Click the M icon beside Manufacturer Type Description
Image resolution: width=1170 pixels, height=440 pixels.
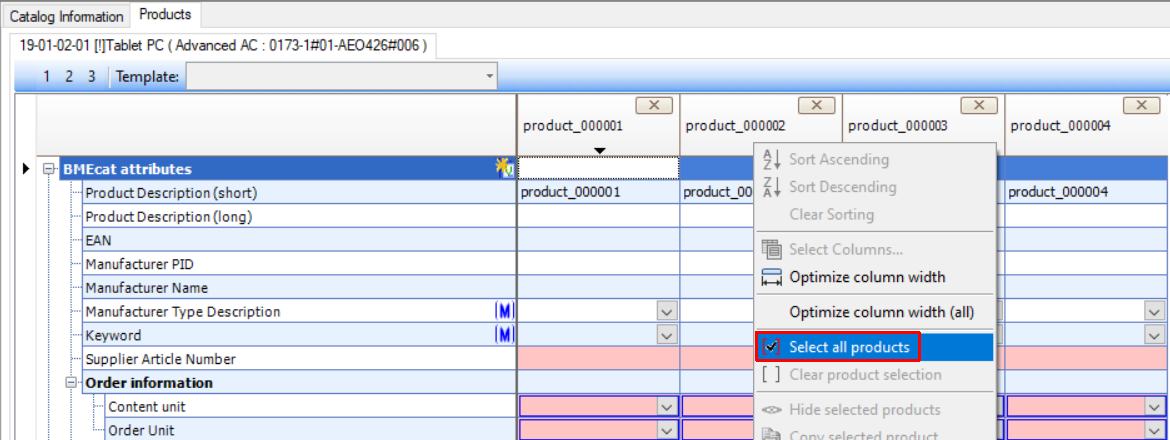[x=504, y=312]
